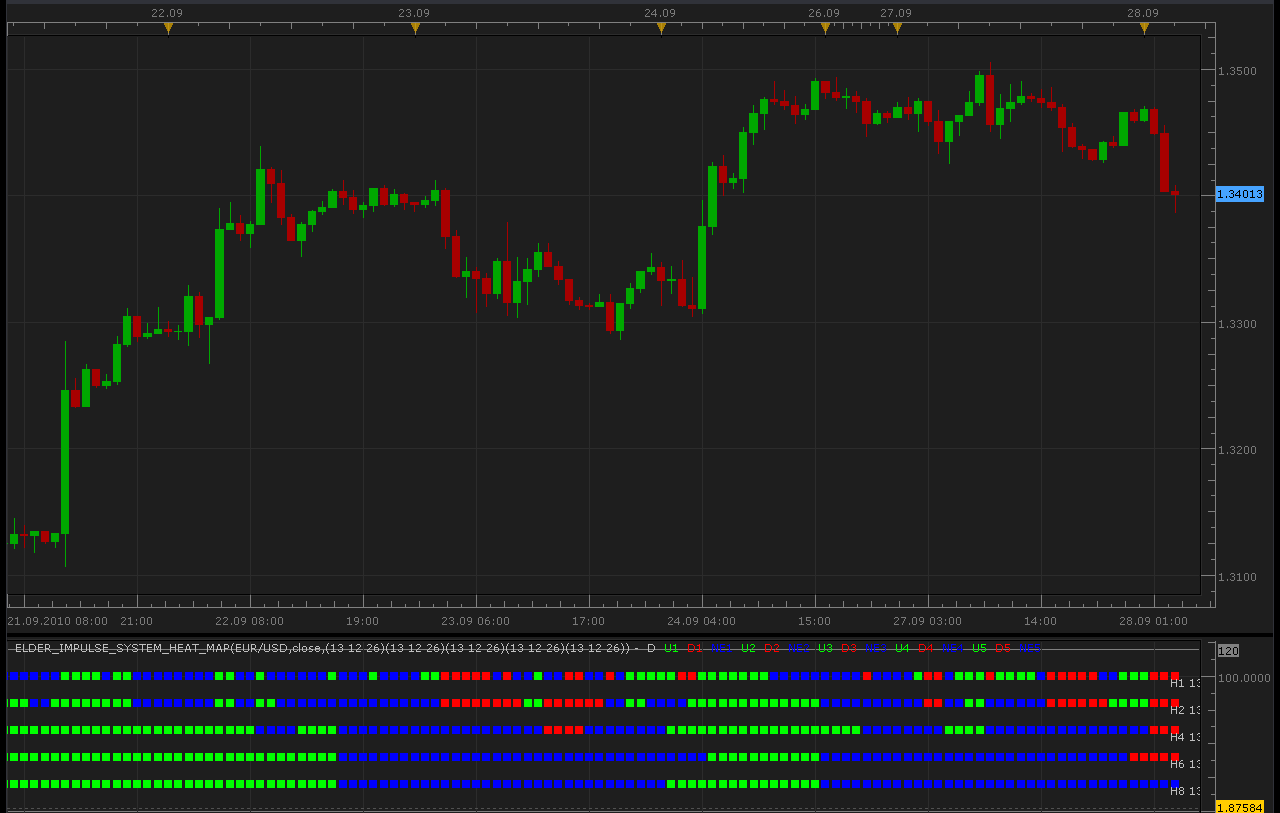This screenshot has width=1280, height=813.
Task: Click the green U3 legend entry
Action: [825, 648]
